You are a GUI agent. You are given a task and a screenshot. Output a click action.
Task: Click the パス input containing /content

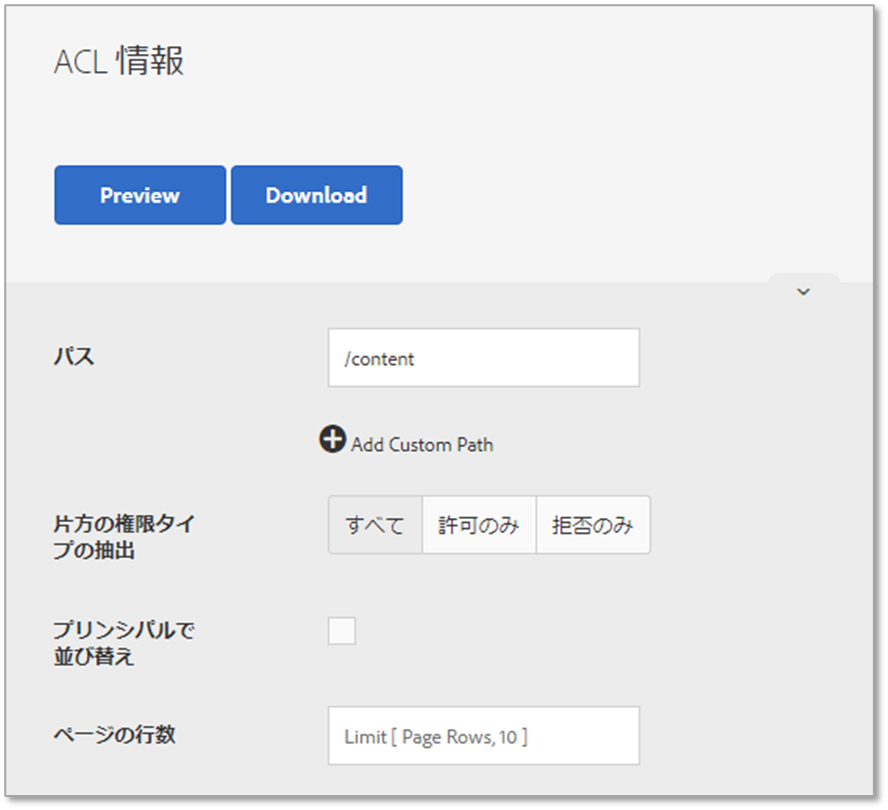tap(483, 357)
